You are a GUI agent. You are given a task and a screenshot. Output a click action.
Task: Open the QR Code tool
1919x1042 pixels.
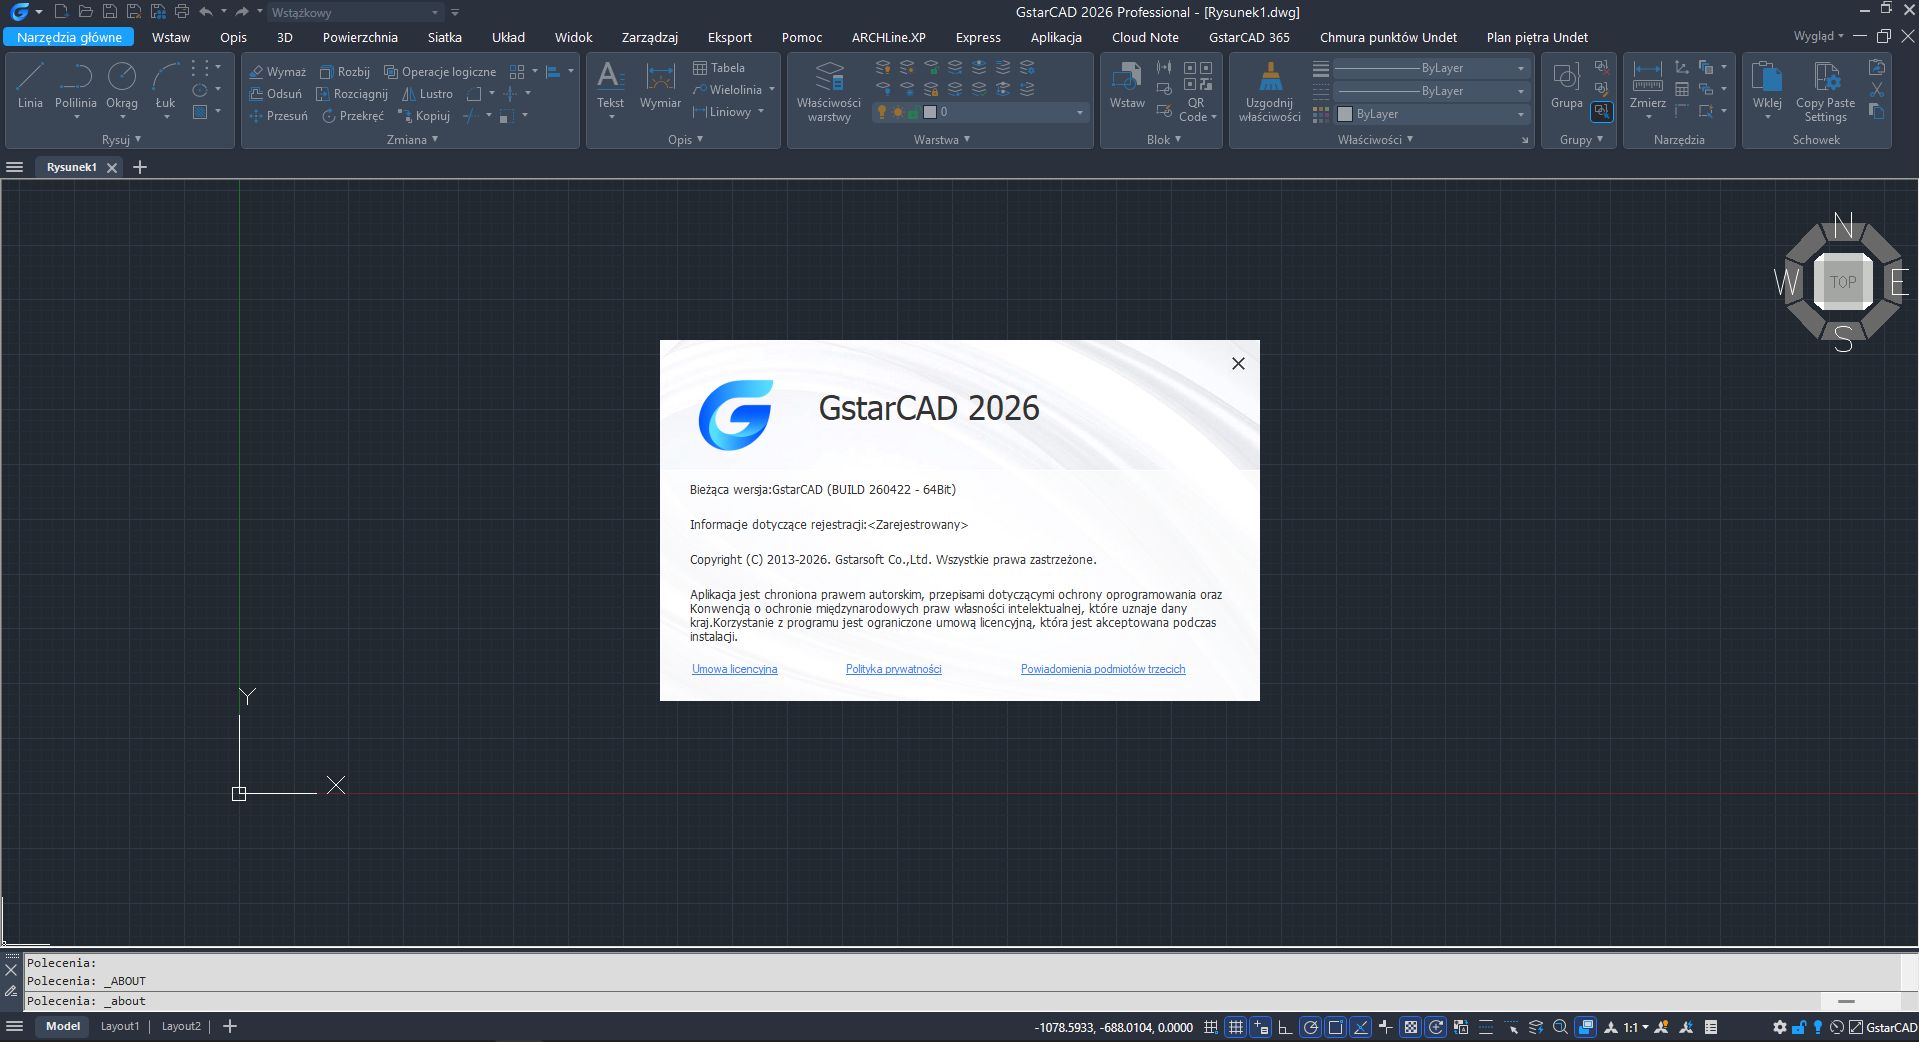pyautogui.click(x=1197, y=92)
